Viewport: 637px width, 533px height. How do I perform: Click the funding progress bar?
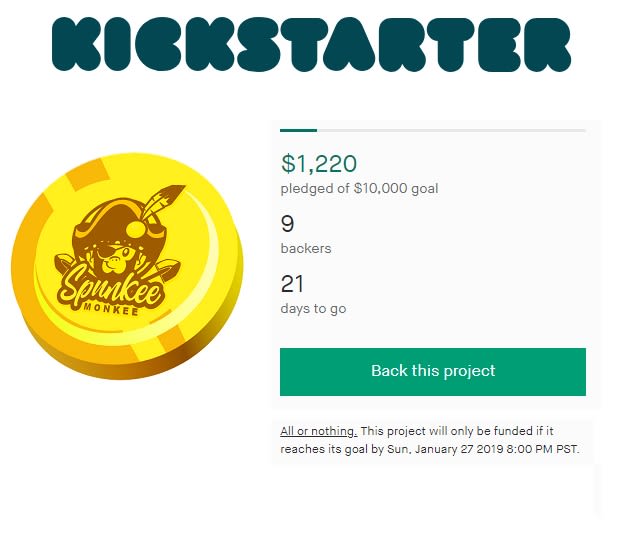coord(433,130)
